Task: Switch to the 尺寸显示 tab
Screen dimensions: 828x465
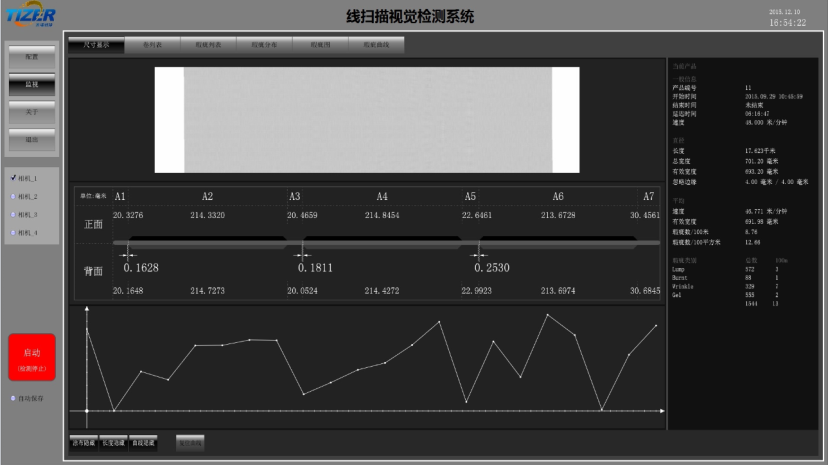Action: click(97, 45)
